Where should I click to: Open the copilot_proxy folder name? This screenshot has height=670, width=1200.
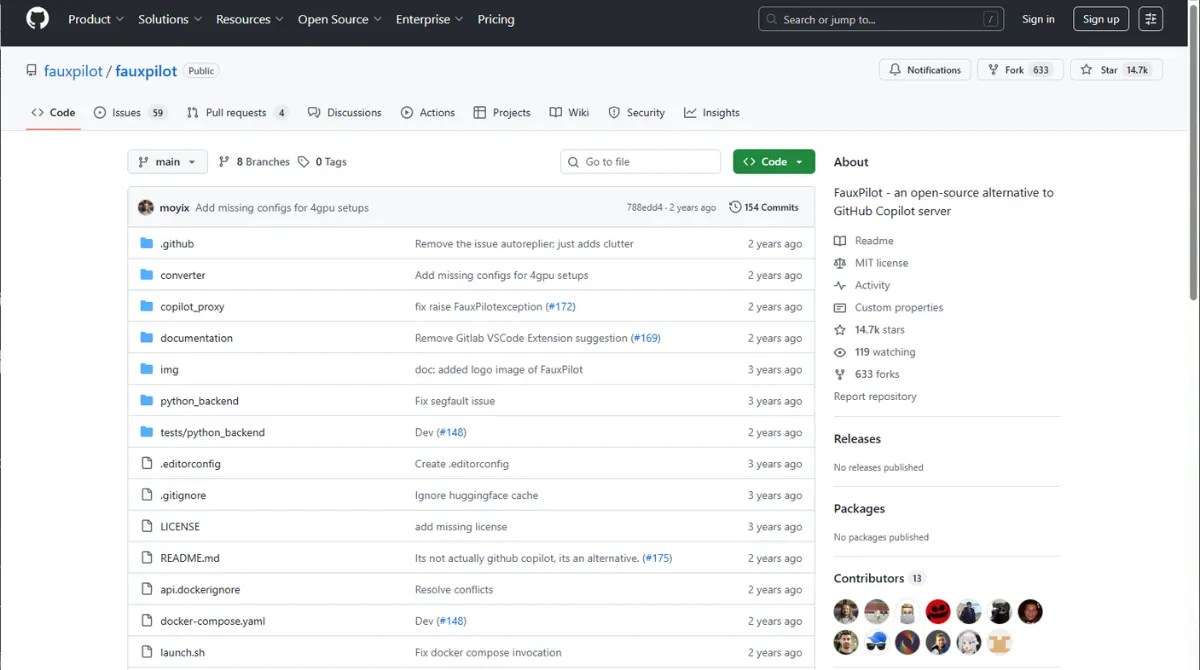coord(192,307)
